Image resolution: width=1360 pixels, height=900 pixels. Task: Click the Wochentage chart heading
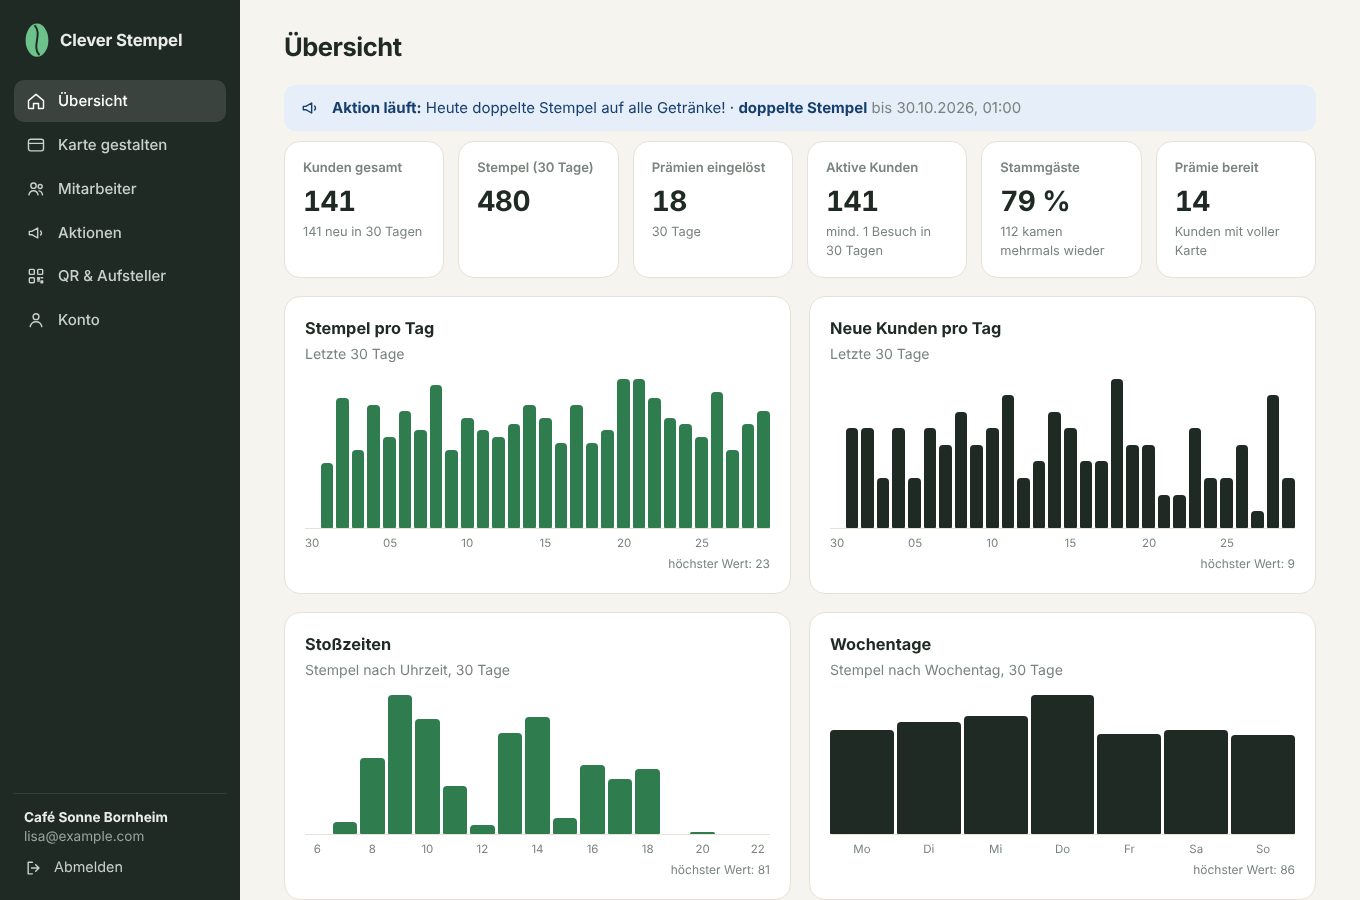880,644
